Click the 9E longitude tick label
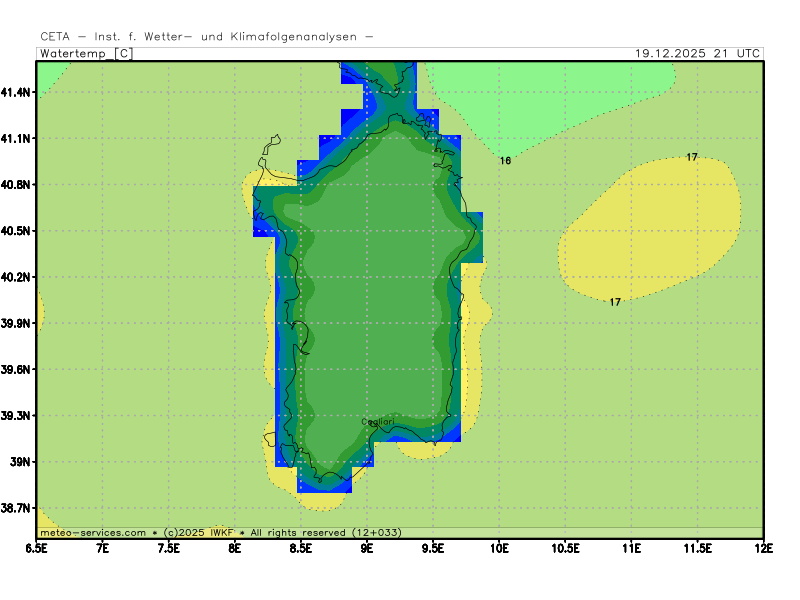The image size is (800, 600). (367, 548)
